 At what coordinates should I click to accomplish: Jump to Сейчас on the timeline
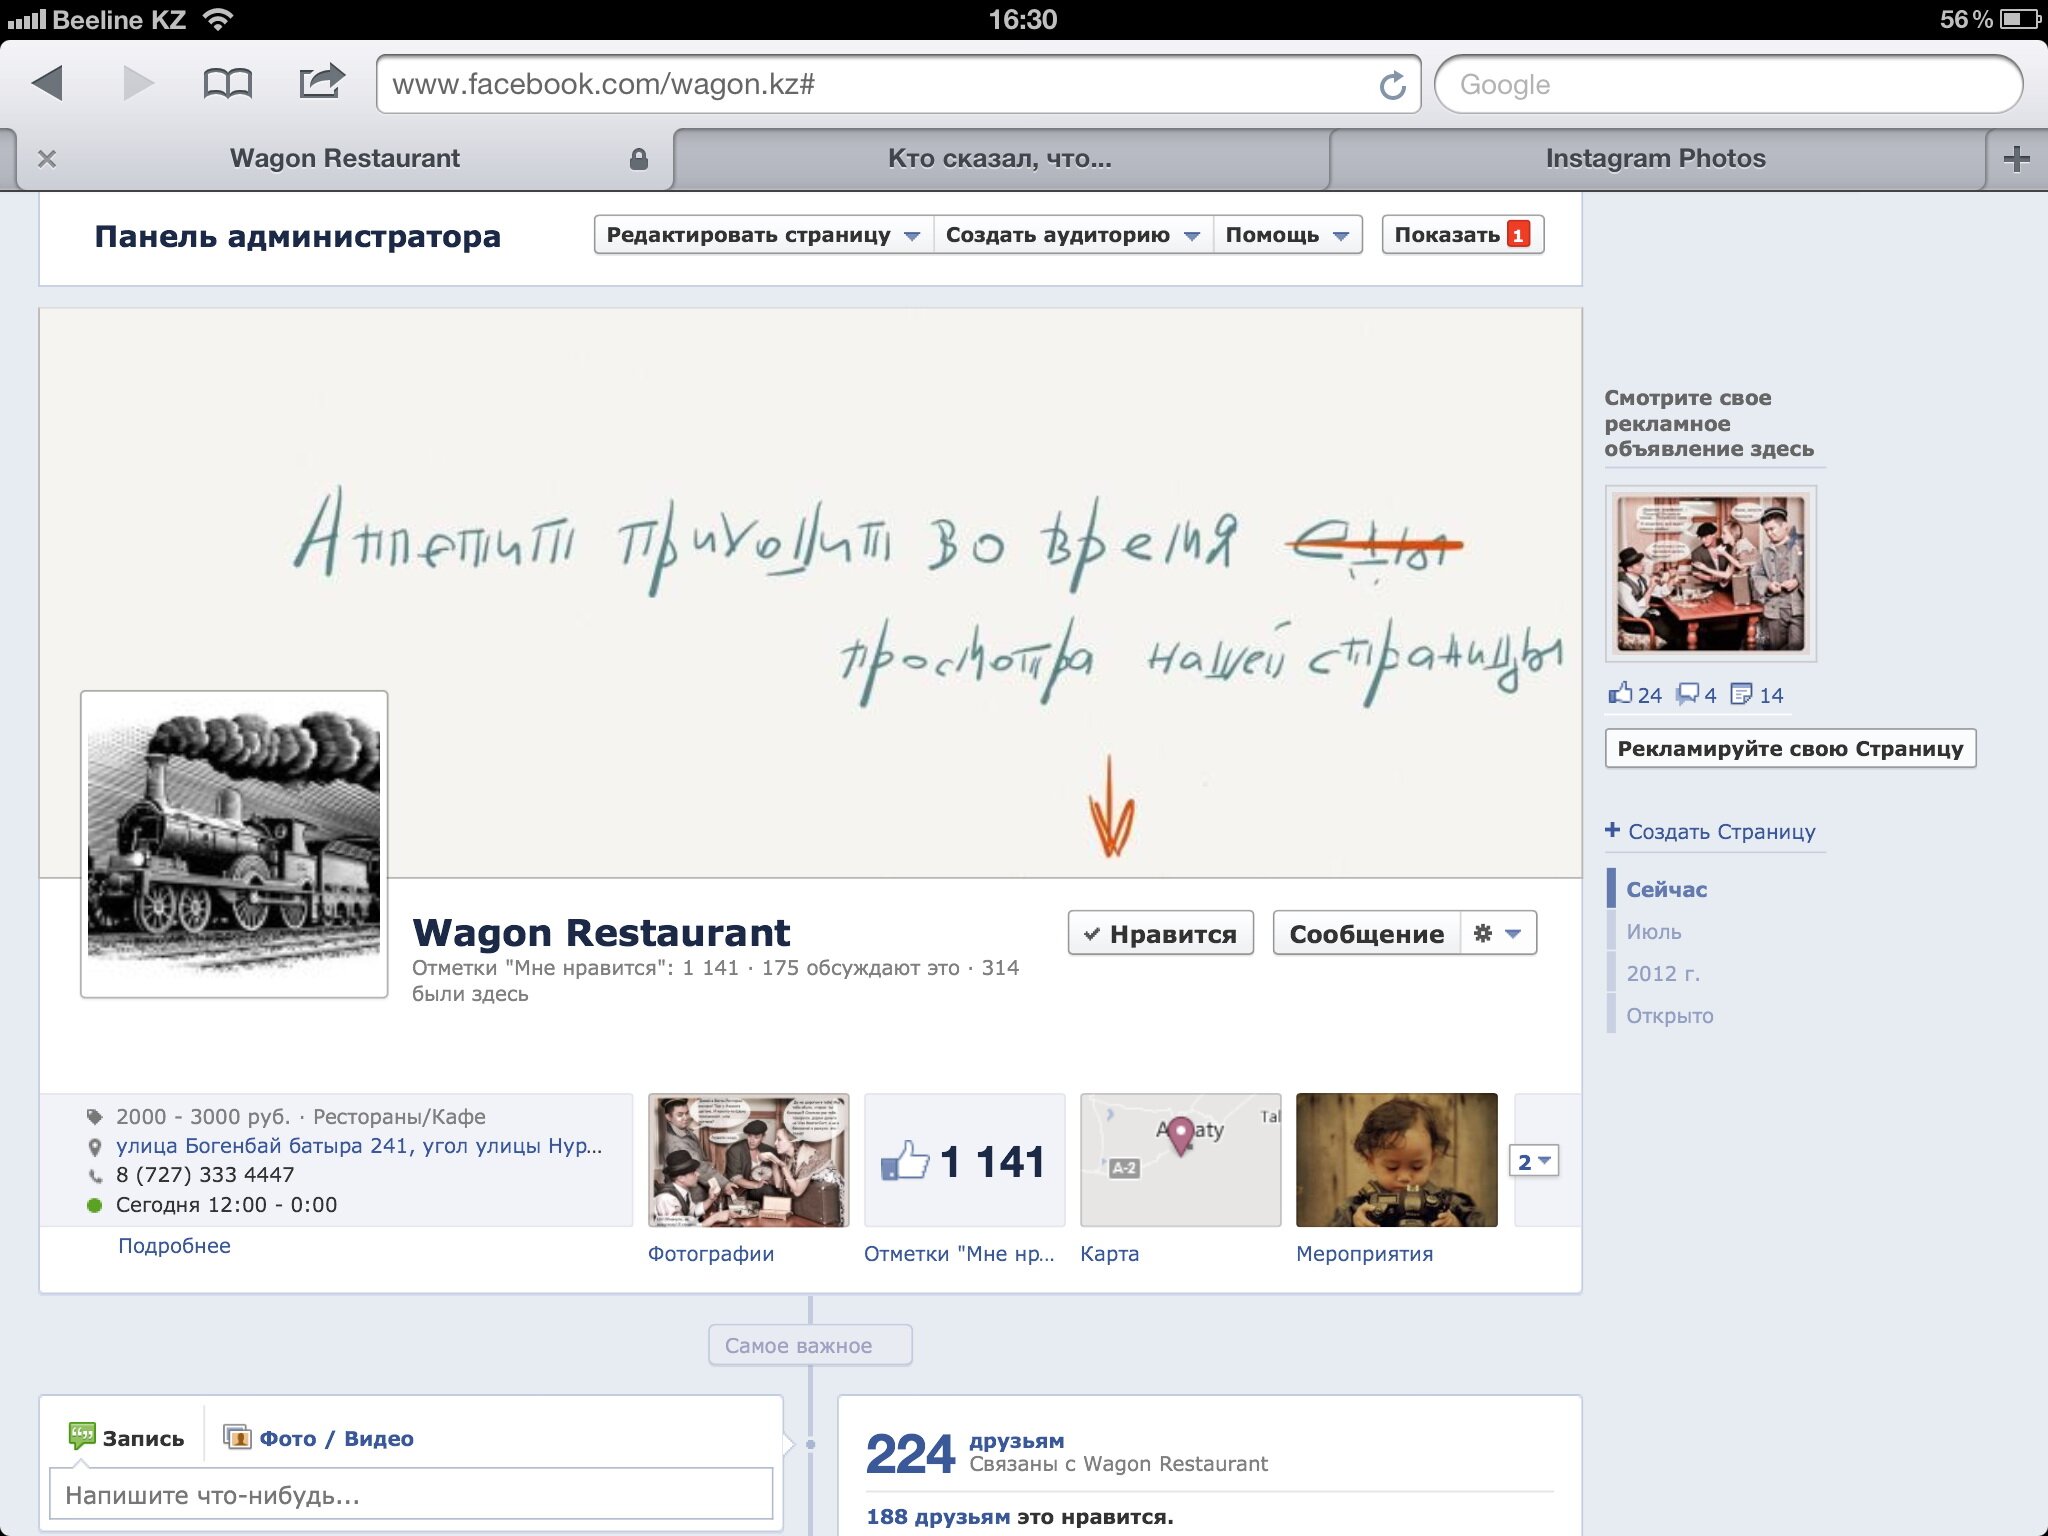(x=1666, y=889)
